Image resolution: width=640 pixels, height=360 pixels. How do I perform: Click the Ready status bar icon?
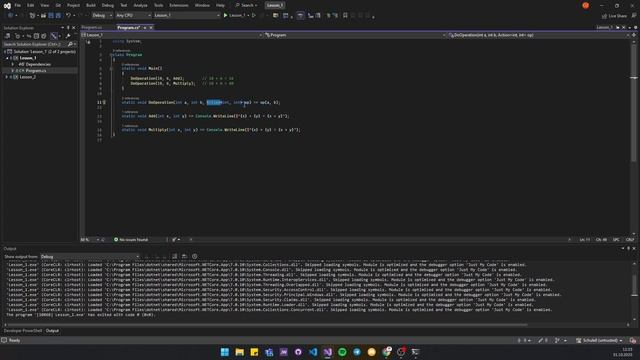pos(4,340)
